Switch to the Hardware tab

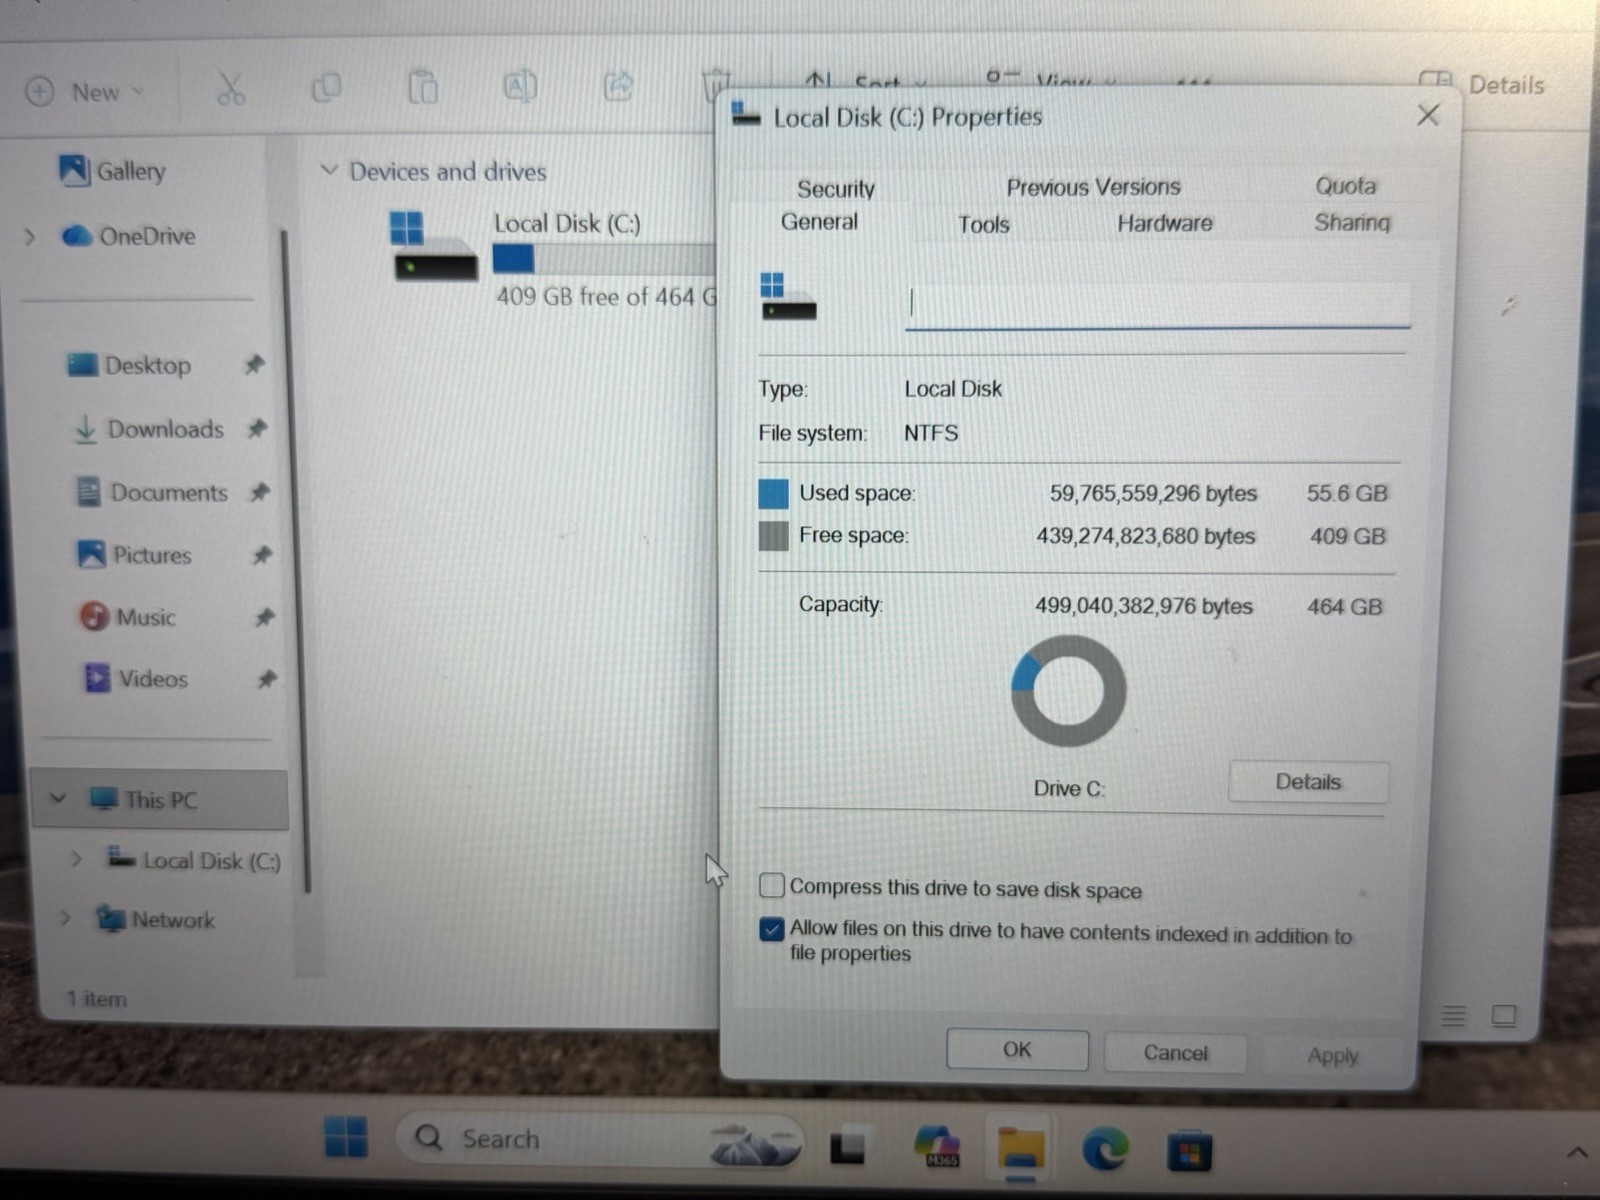tap(1165, 223)
